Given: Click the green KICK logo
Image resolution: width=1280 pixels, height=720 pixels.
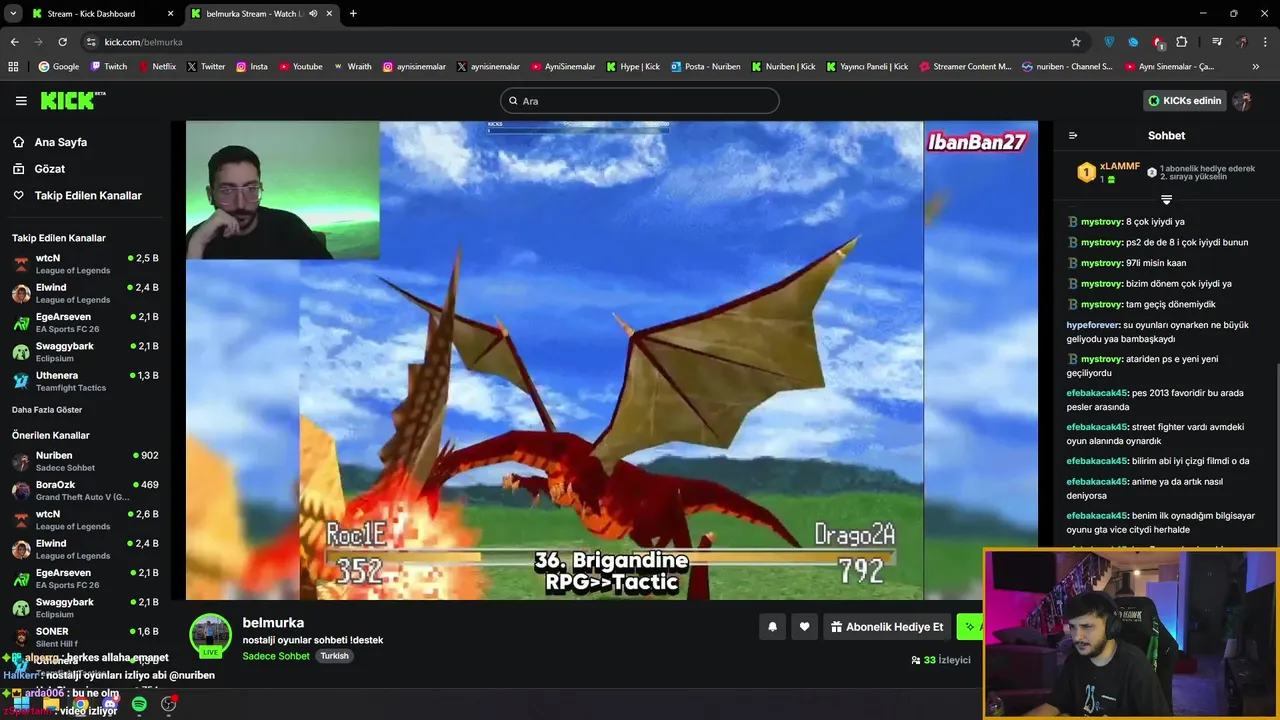Looking at the screenshot, I should (72, 100).
